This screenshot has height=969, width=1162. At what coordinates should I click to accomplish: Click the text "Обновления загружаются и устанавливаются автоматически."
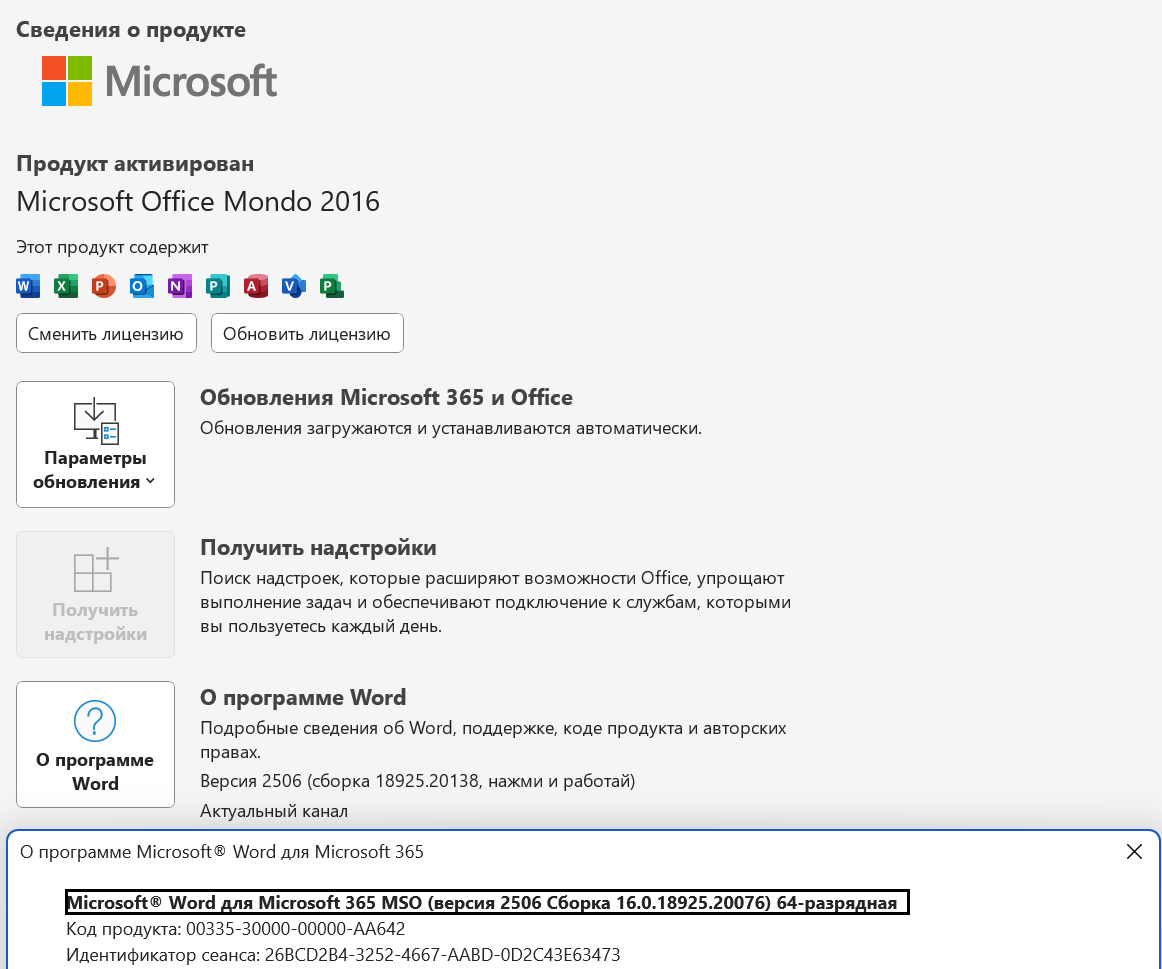(451, 428)
